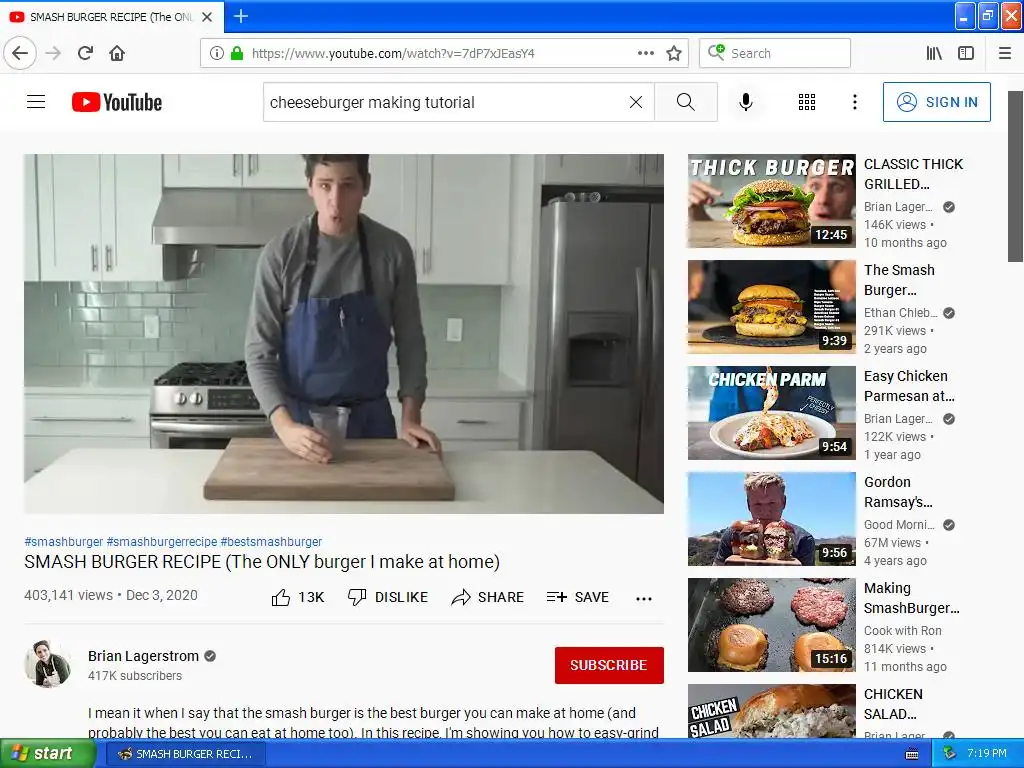
Task: Click the #smashburger hashtag link
Action: pyautogui.click(x=63, y=541)
